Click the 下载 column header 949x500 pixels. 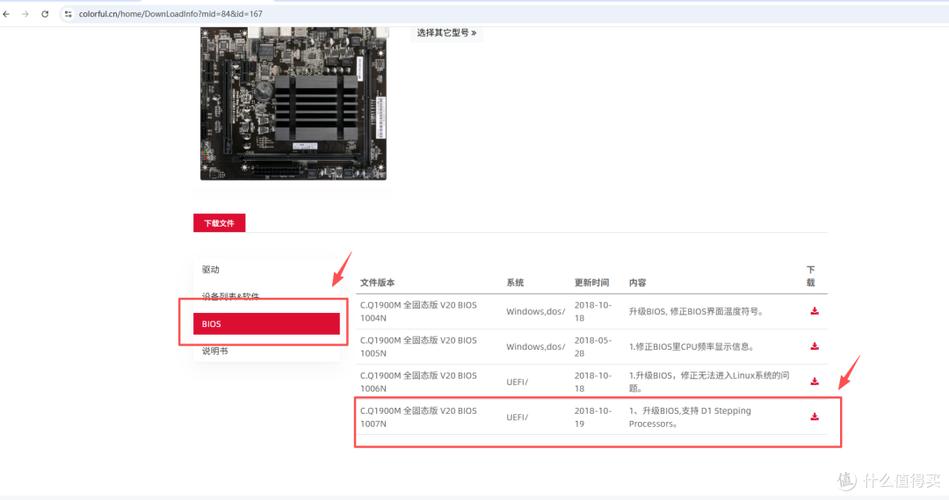[x=810, y=276]
